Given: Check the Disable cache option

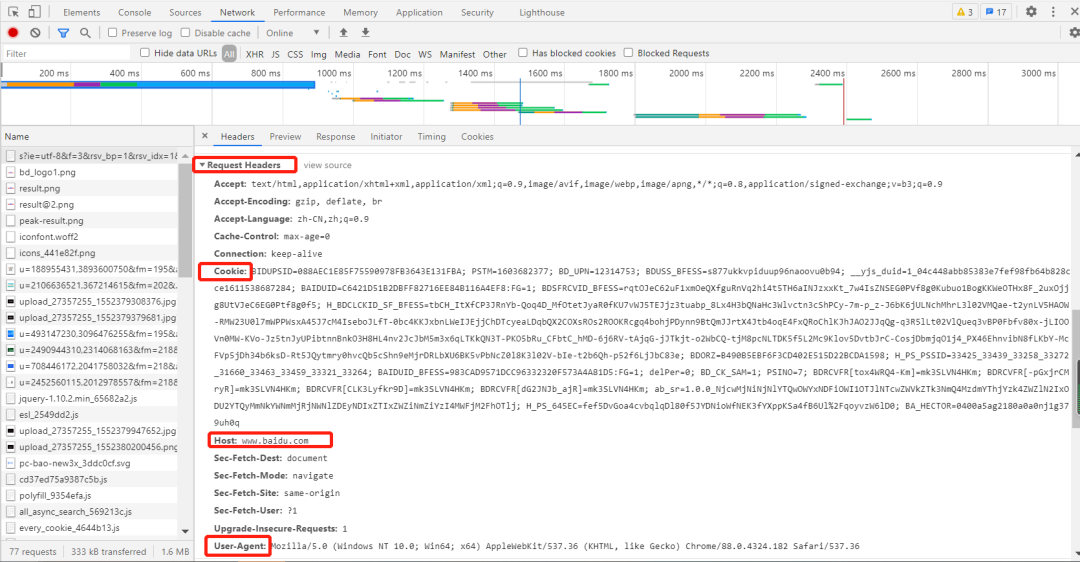Looking at the screenshot, I should 186,33.
